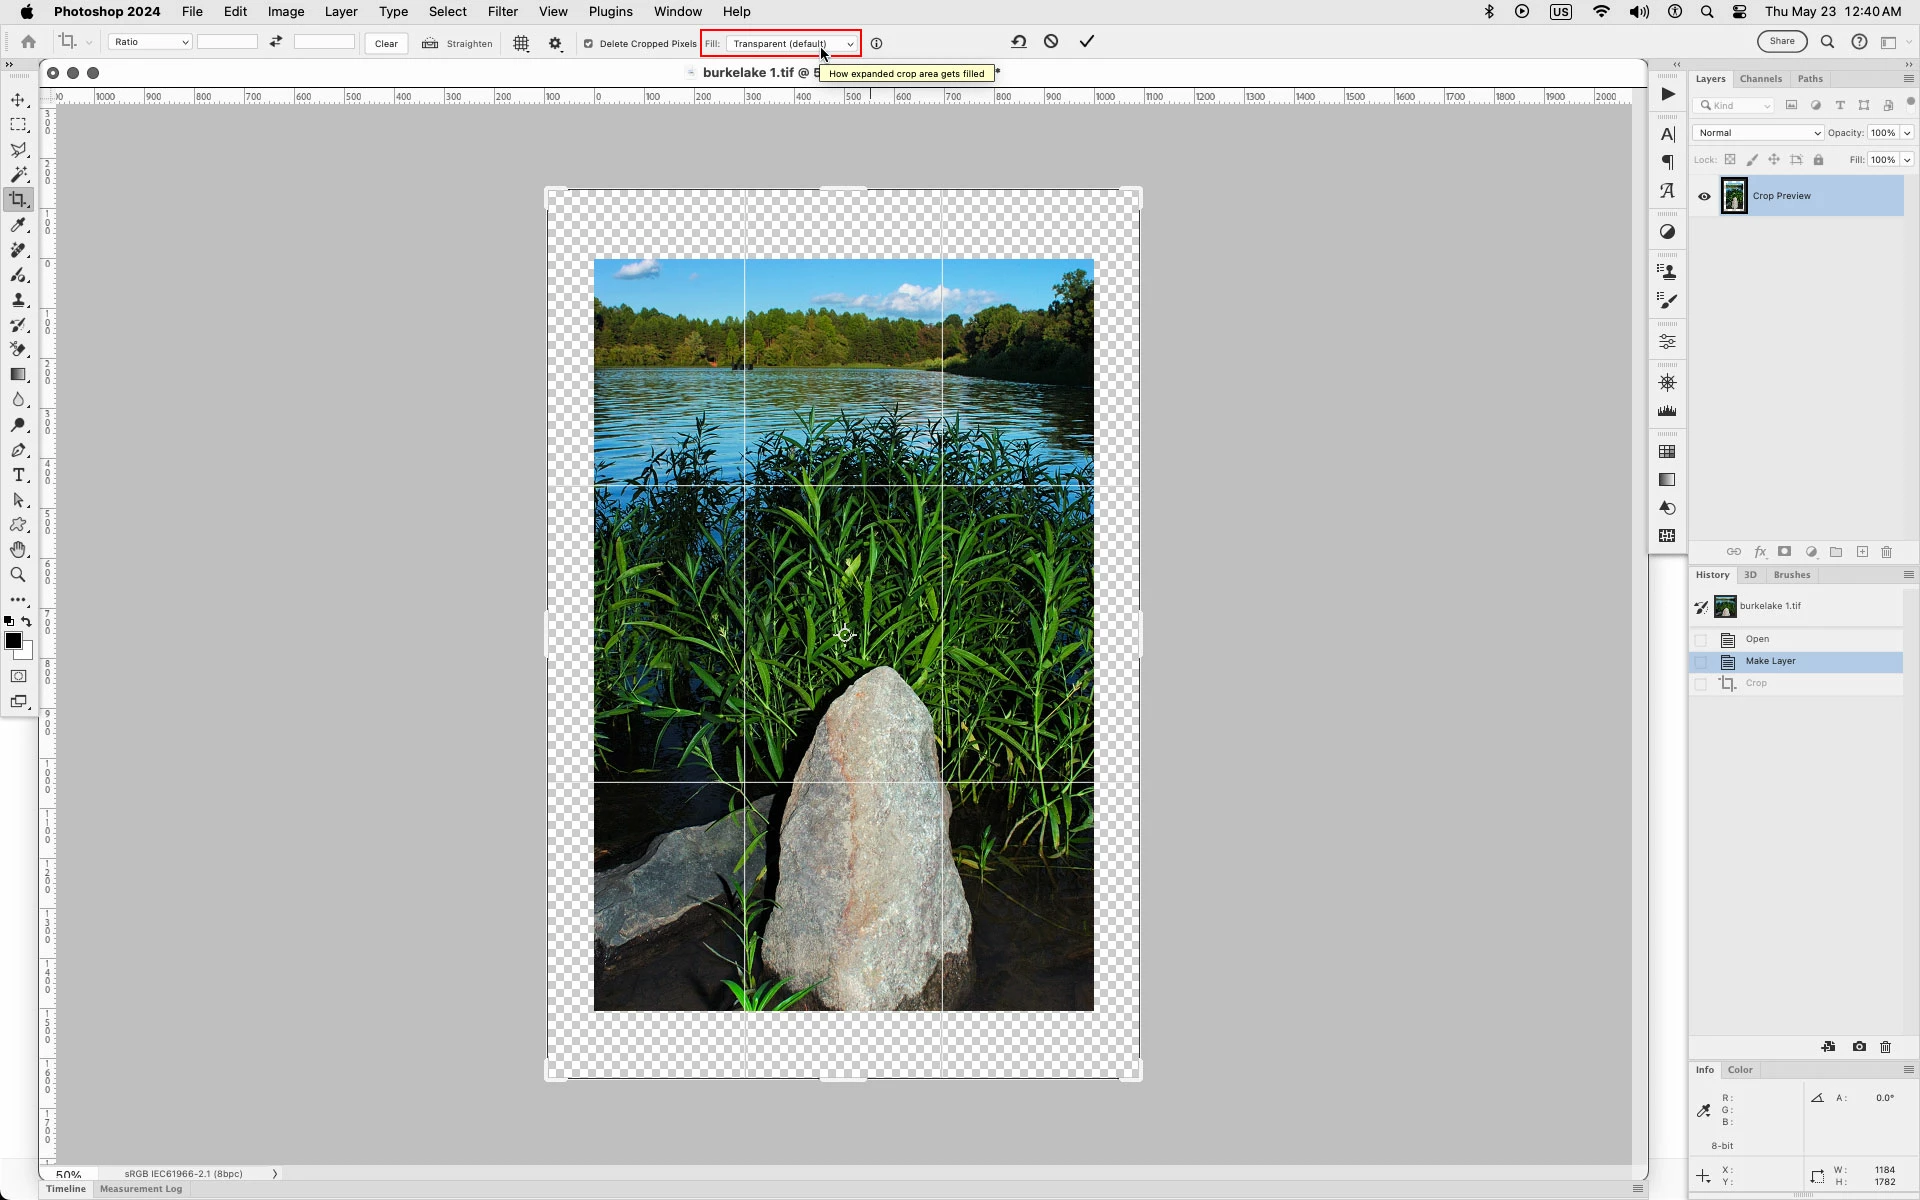Image resolution: width=1920 pixels, height=1200 pixels.
Task: Click the Clear button
Action: point(386,43)
